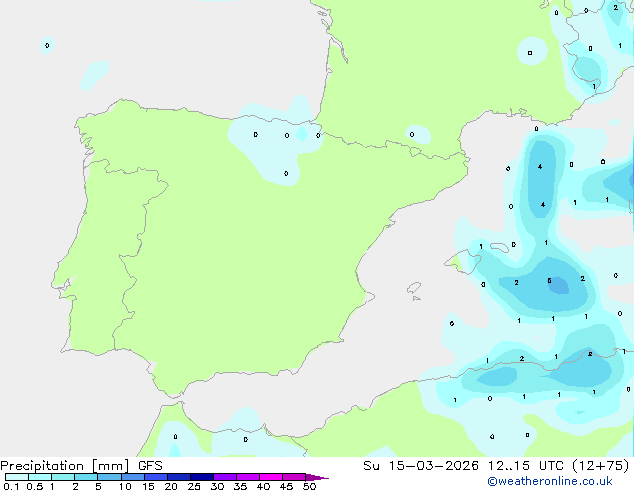Screen dimensions: 634x490
Task: Pick the 45–50 mm legend color swatch
Action: pyautogui.click(x=294, y=477)
